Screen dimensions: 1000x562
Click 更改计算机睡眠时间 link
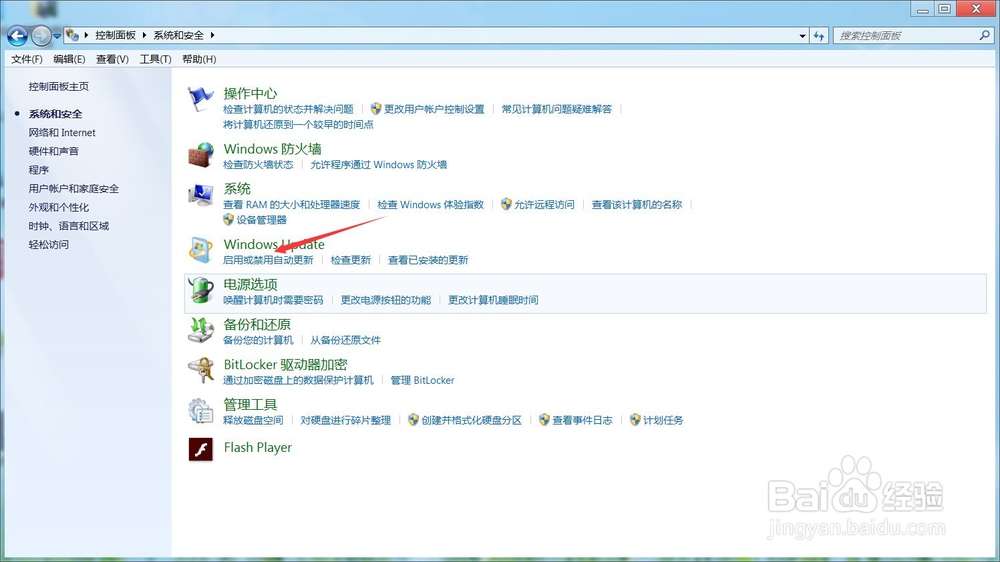tap(493, 300)
